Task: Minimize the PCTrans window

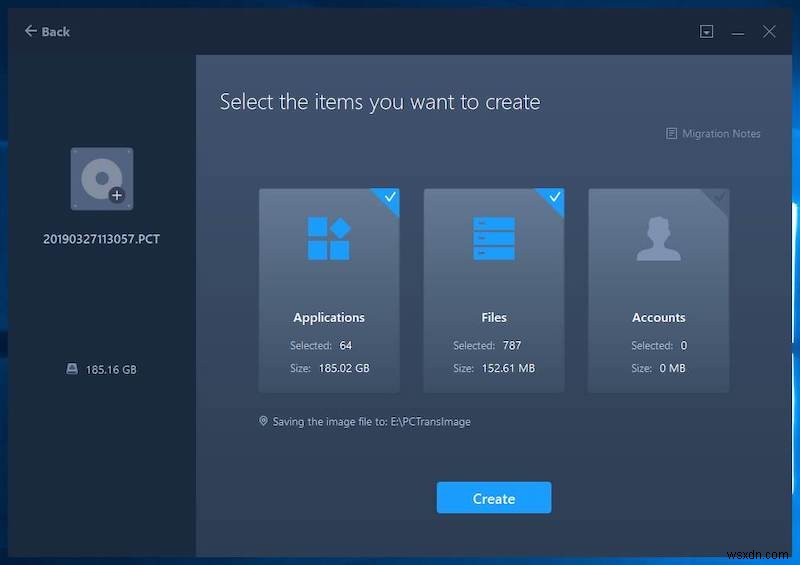Action: coord(738,33)
